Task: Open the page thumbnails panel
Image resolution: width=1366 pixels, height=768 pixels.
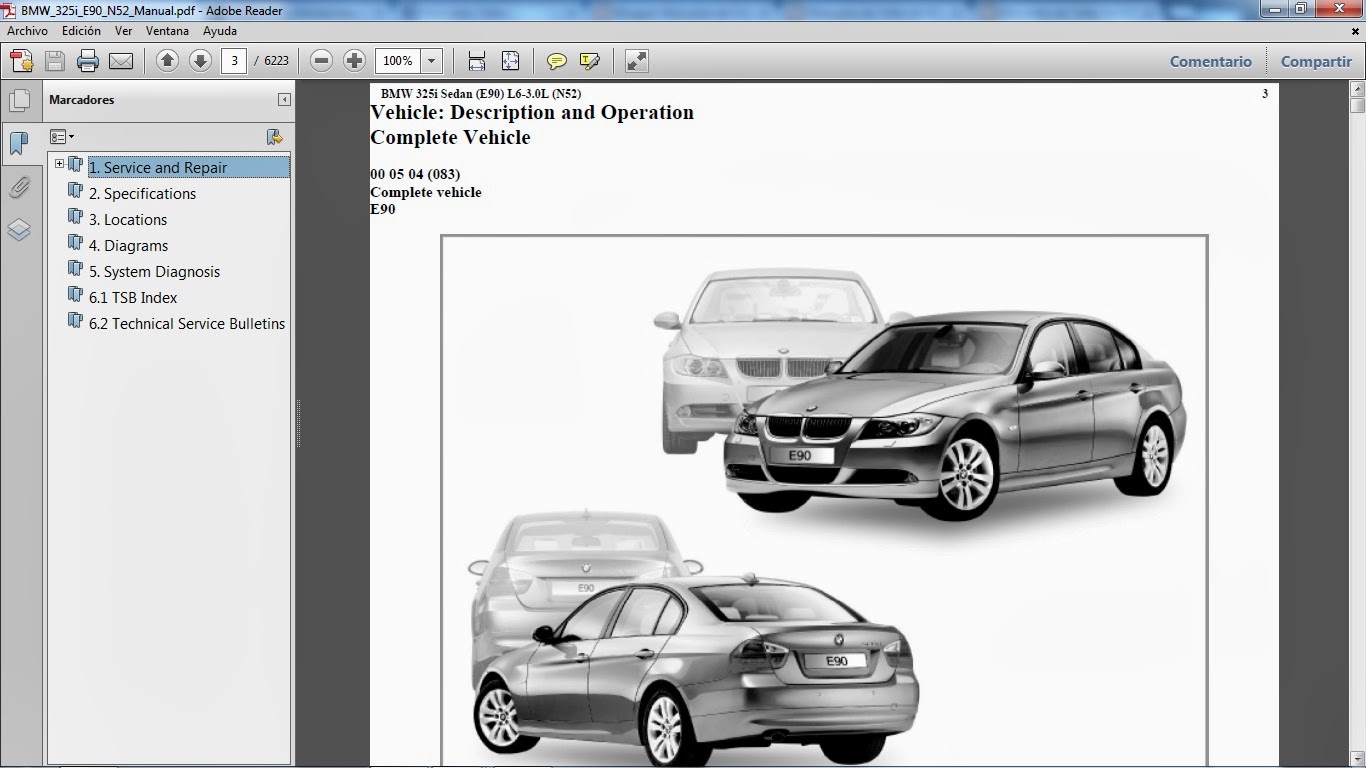Action: pos(19,100)
